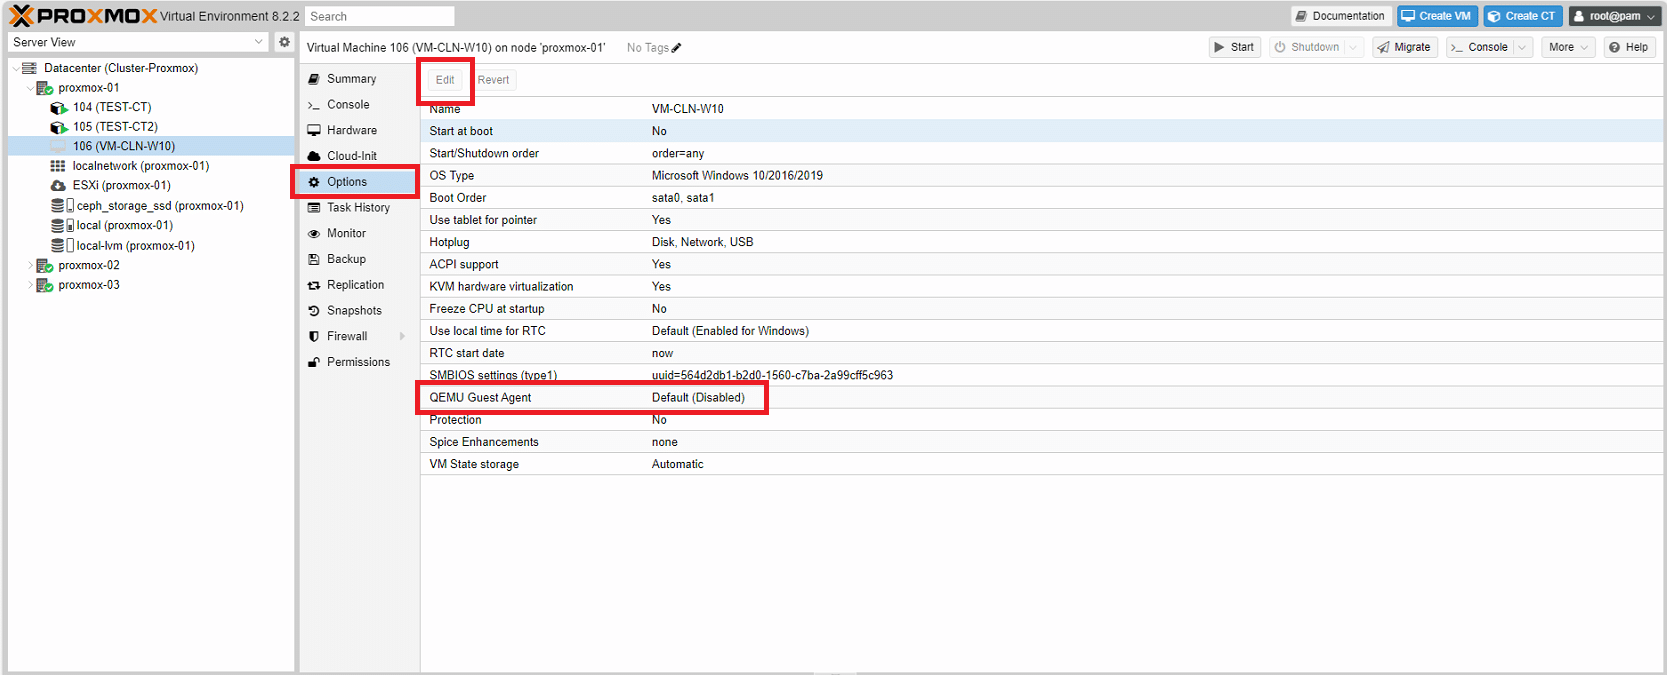Image resolution: width=1667 pixels, height=675 pixels.
Task: Select the Boot Order row
Action: (x=1043, y=198)
